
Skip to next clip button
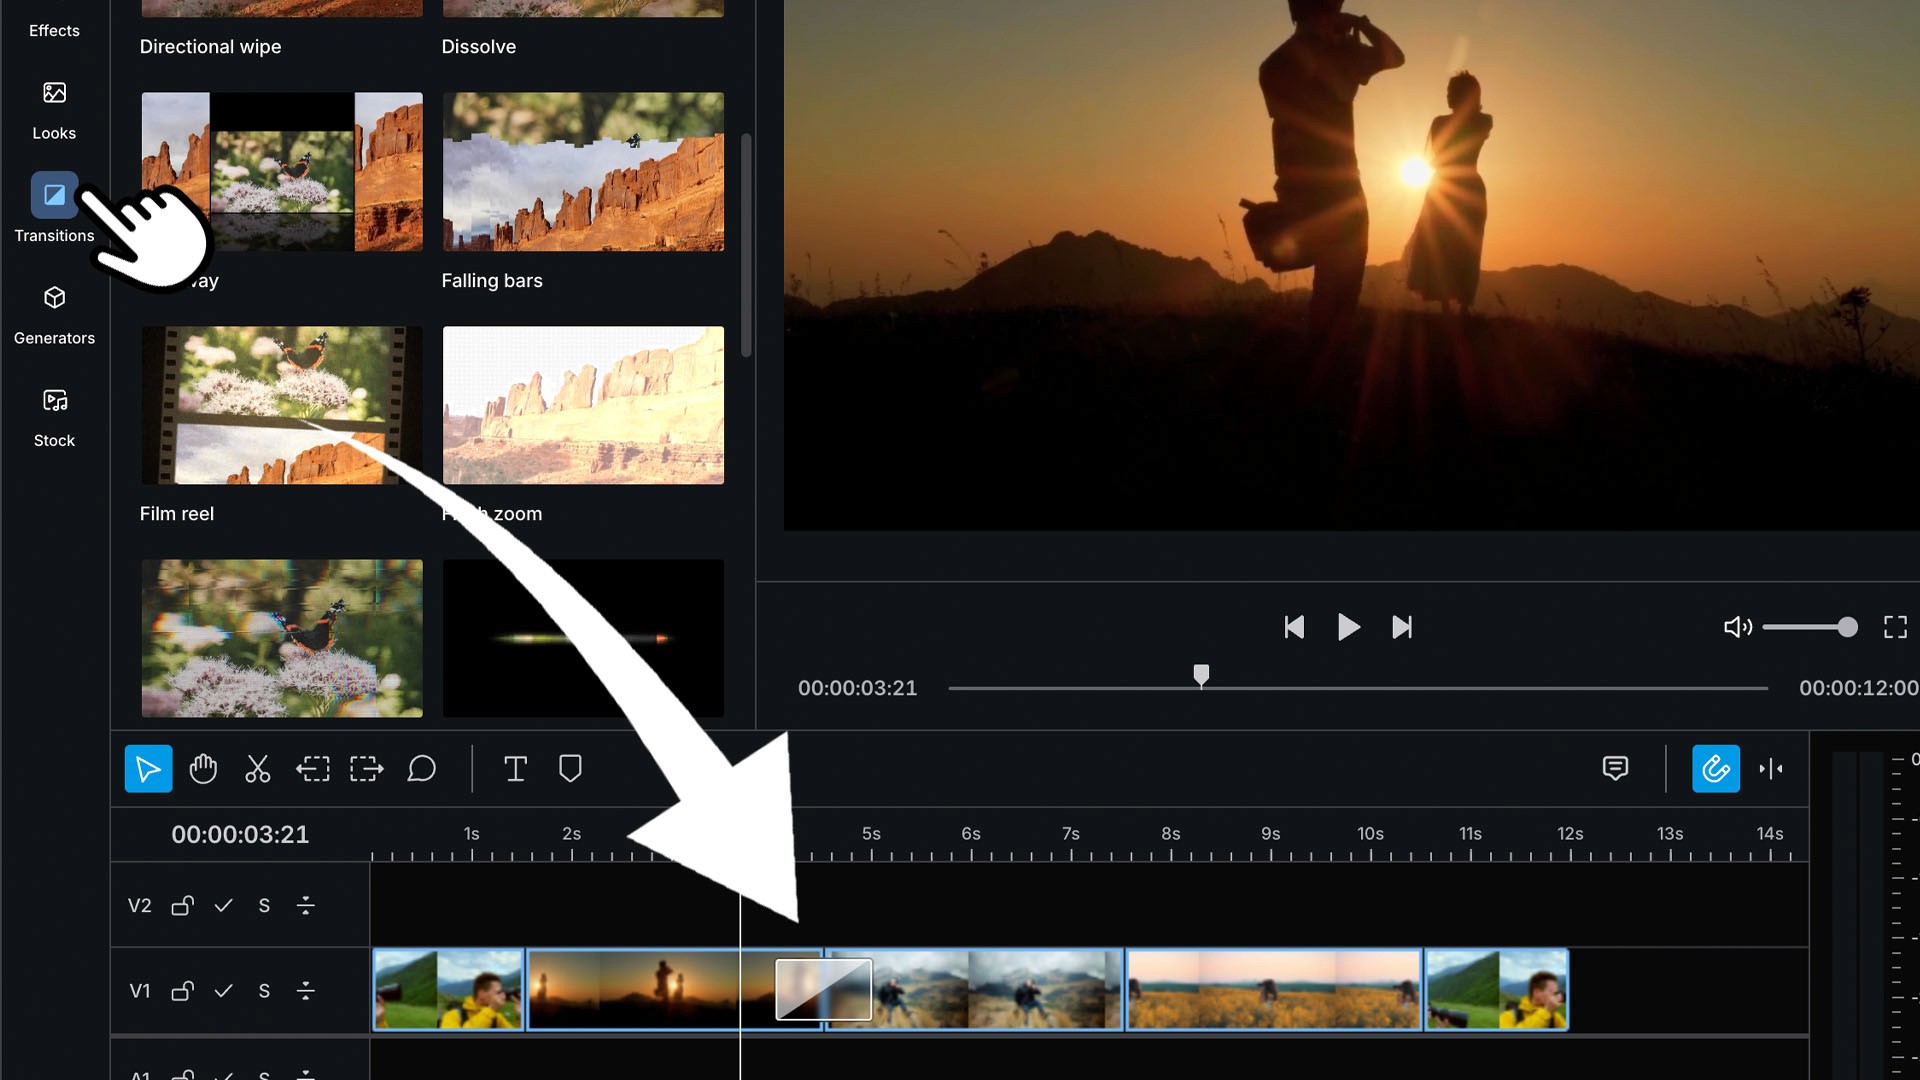point(1402,627)
